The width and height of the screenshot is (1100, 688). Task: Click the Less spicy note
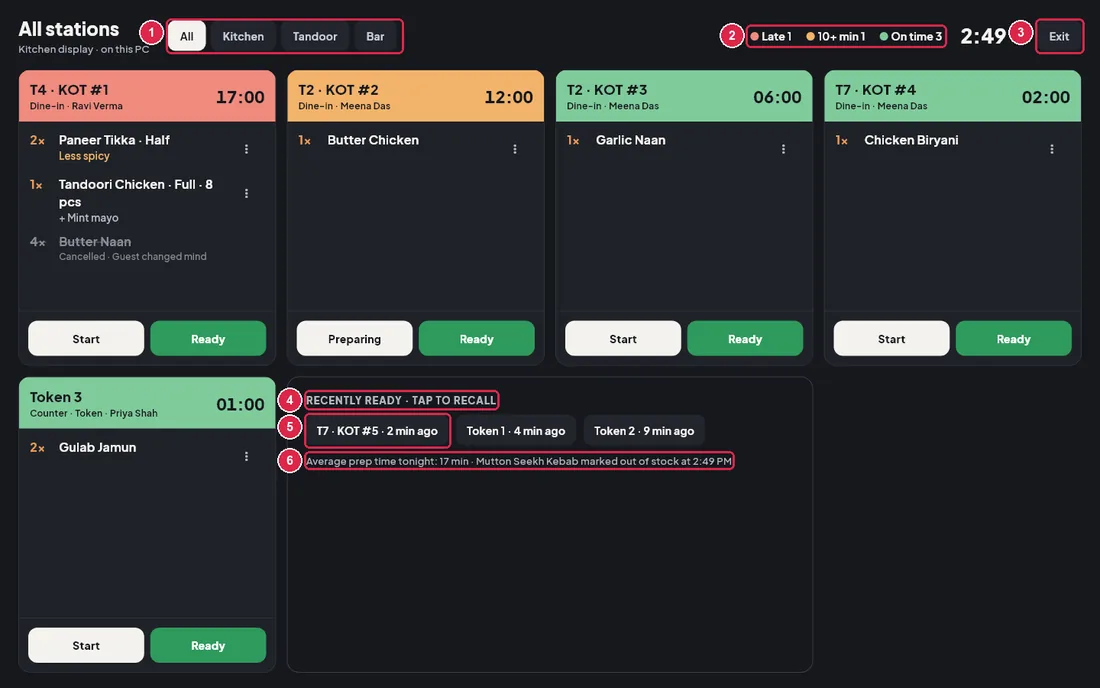tap(84, 156)
